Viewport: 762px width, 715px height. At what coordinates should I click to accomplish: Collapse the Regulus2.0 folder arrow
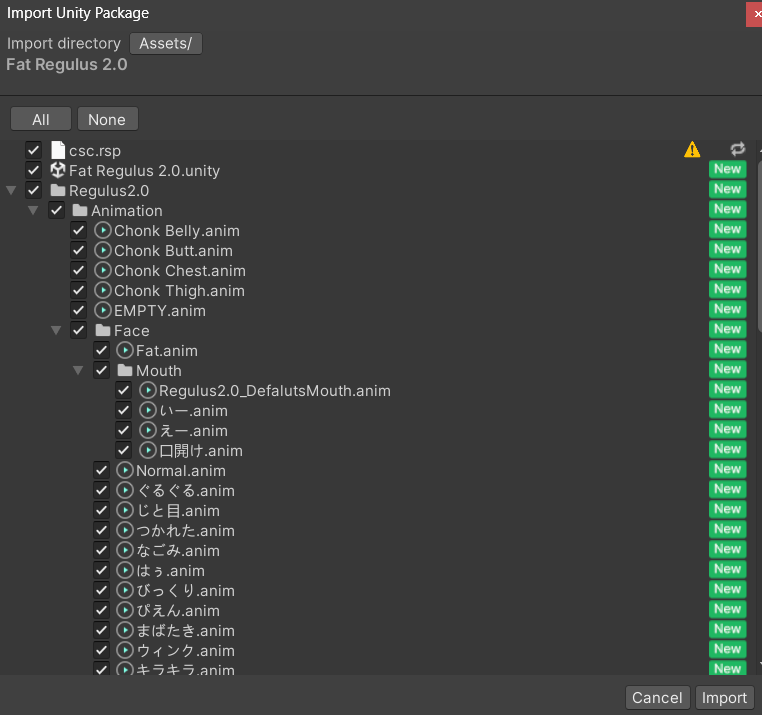point(11,191)
